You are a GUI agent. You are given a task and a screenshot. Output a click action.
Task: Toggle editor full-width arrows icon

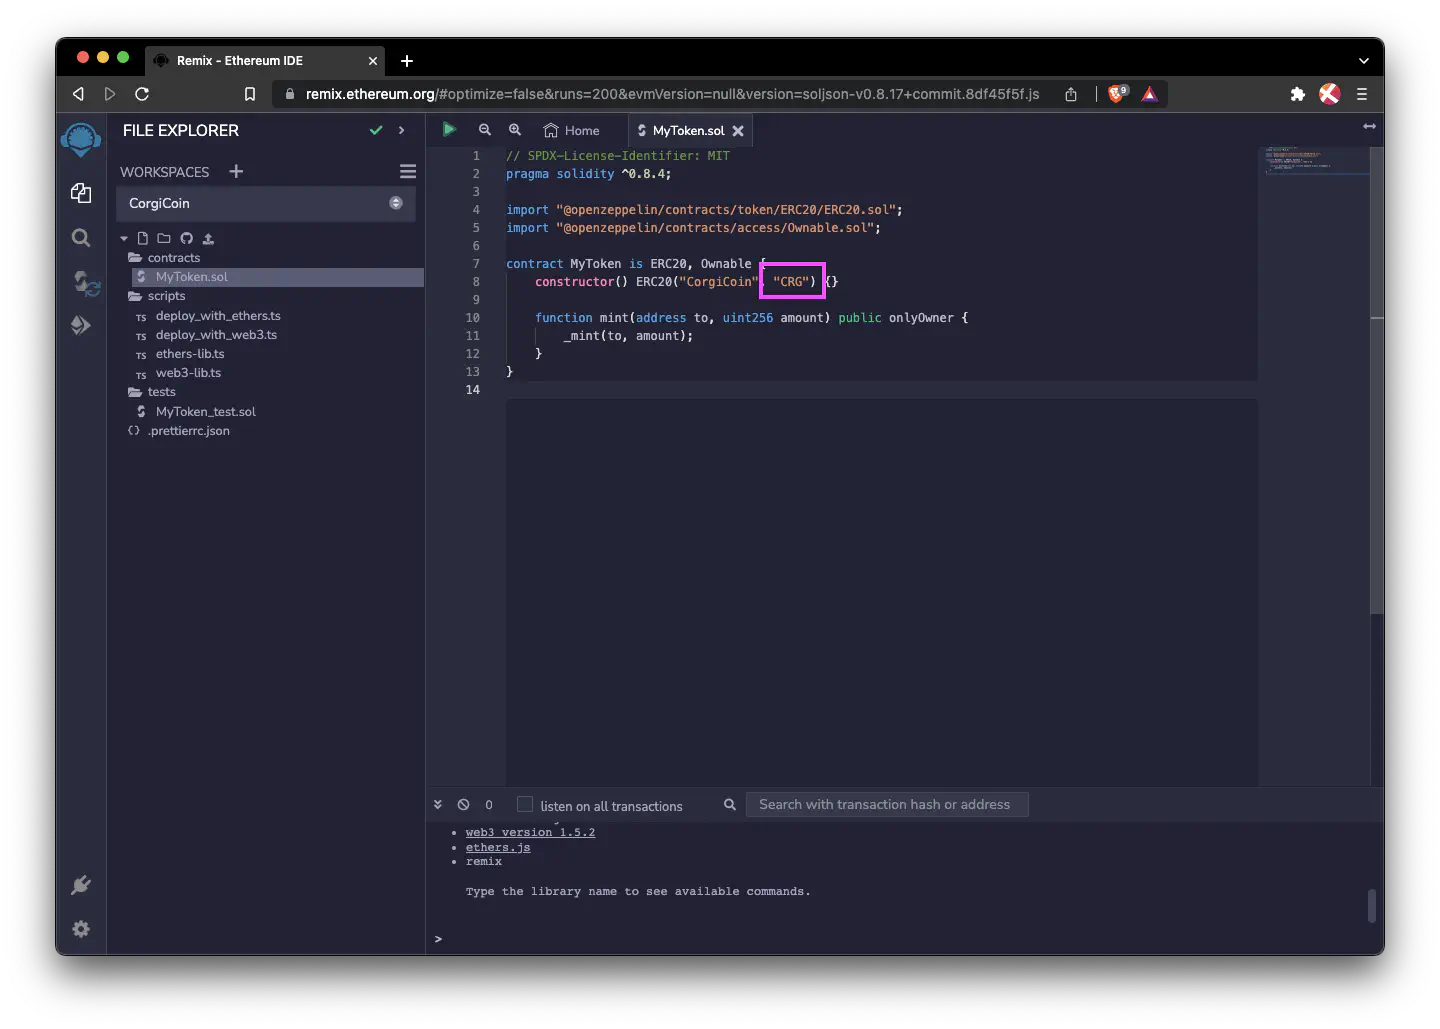click(x=1369, y=126)
